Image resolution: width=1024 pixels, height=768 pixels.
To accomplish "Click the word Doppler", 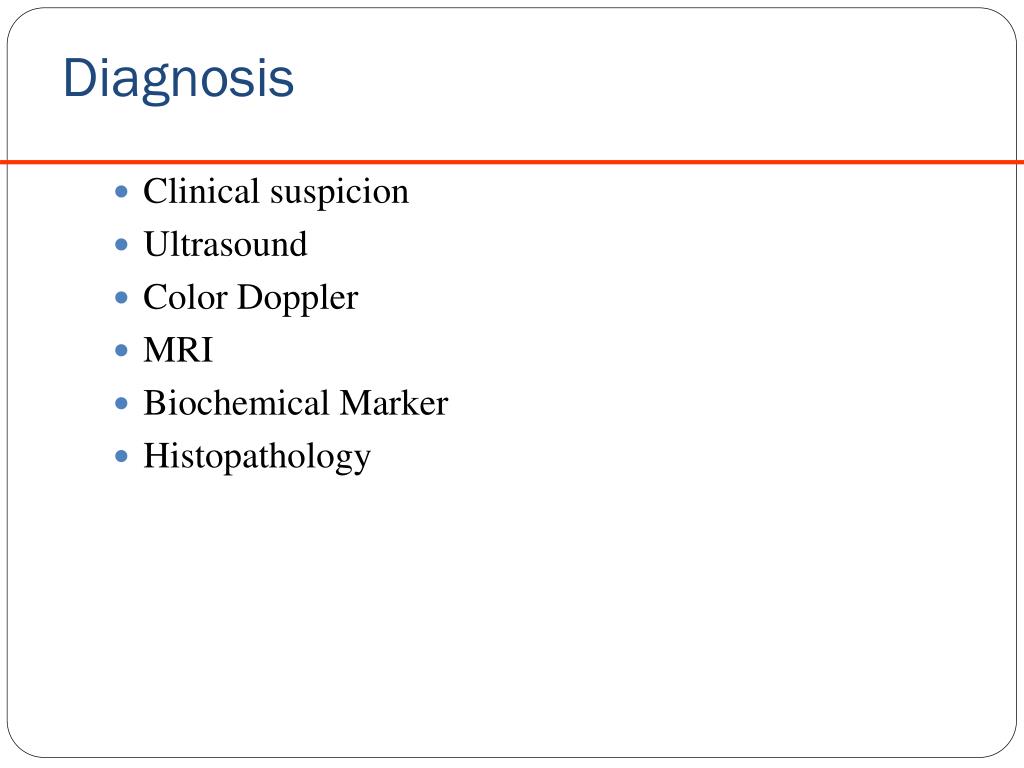I will tap(298, 300).
